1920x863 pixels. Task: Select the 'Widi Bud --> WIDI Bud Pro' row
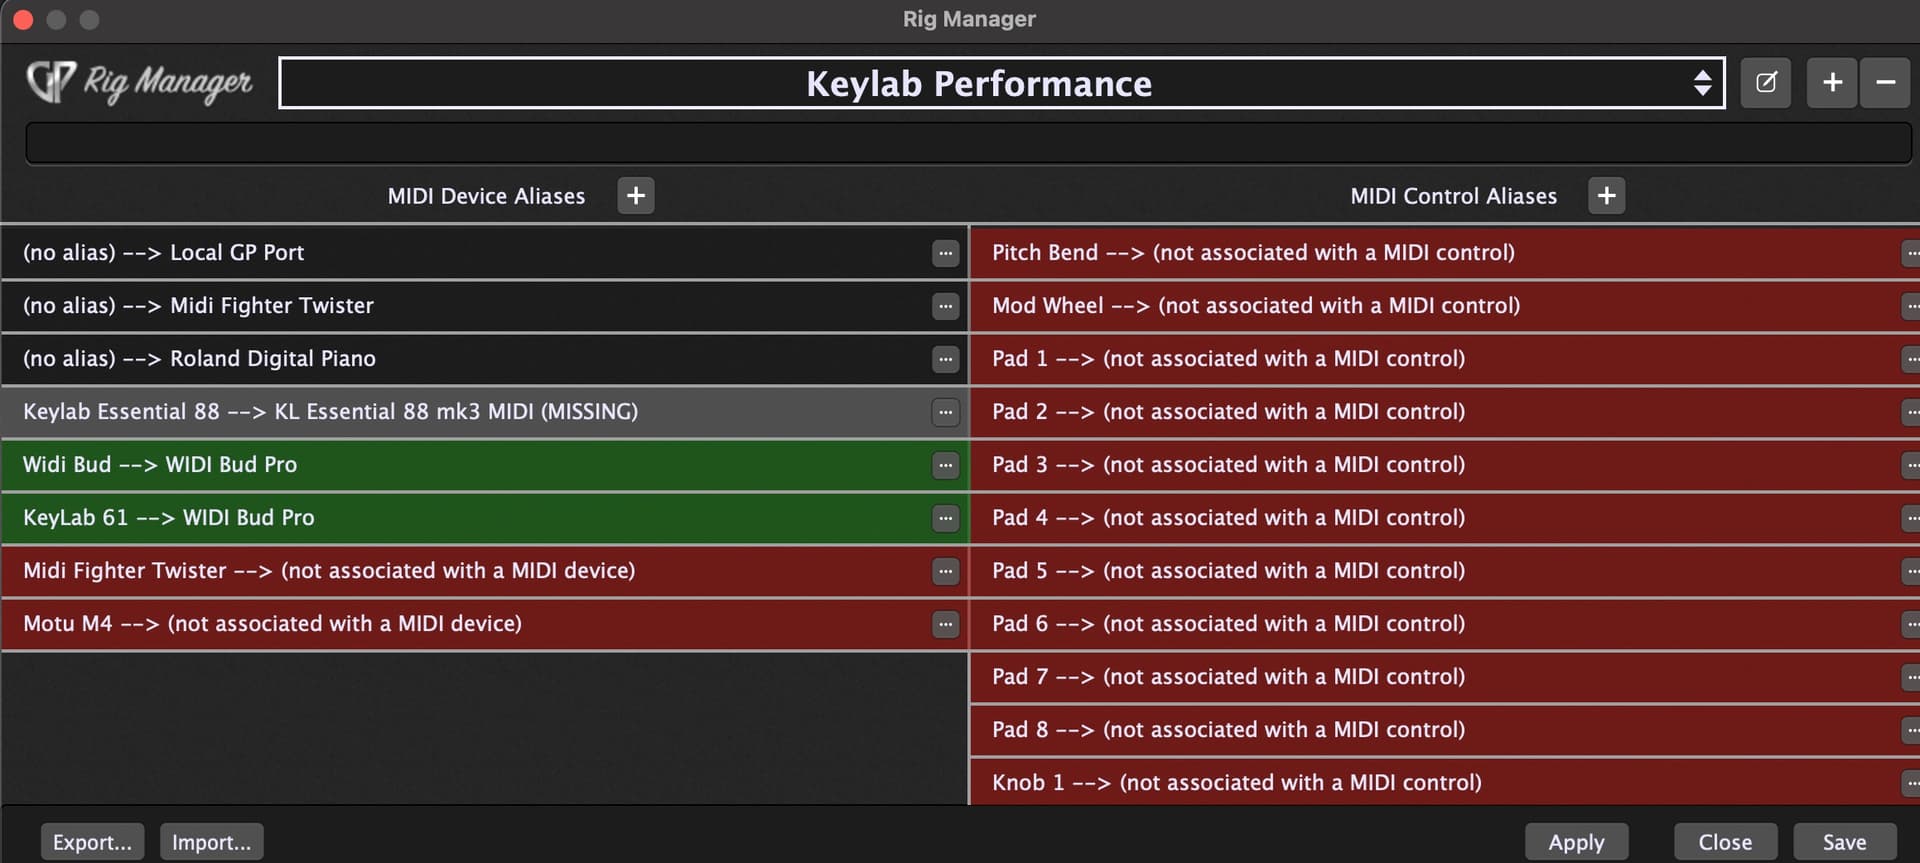point(484,465)
